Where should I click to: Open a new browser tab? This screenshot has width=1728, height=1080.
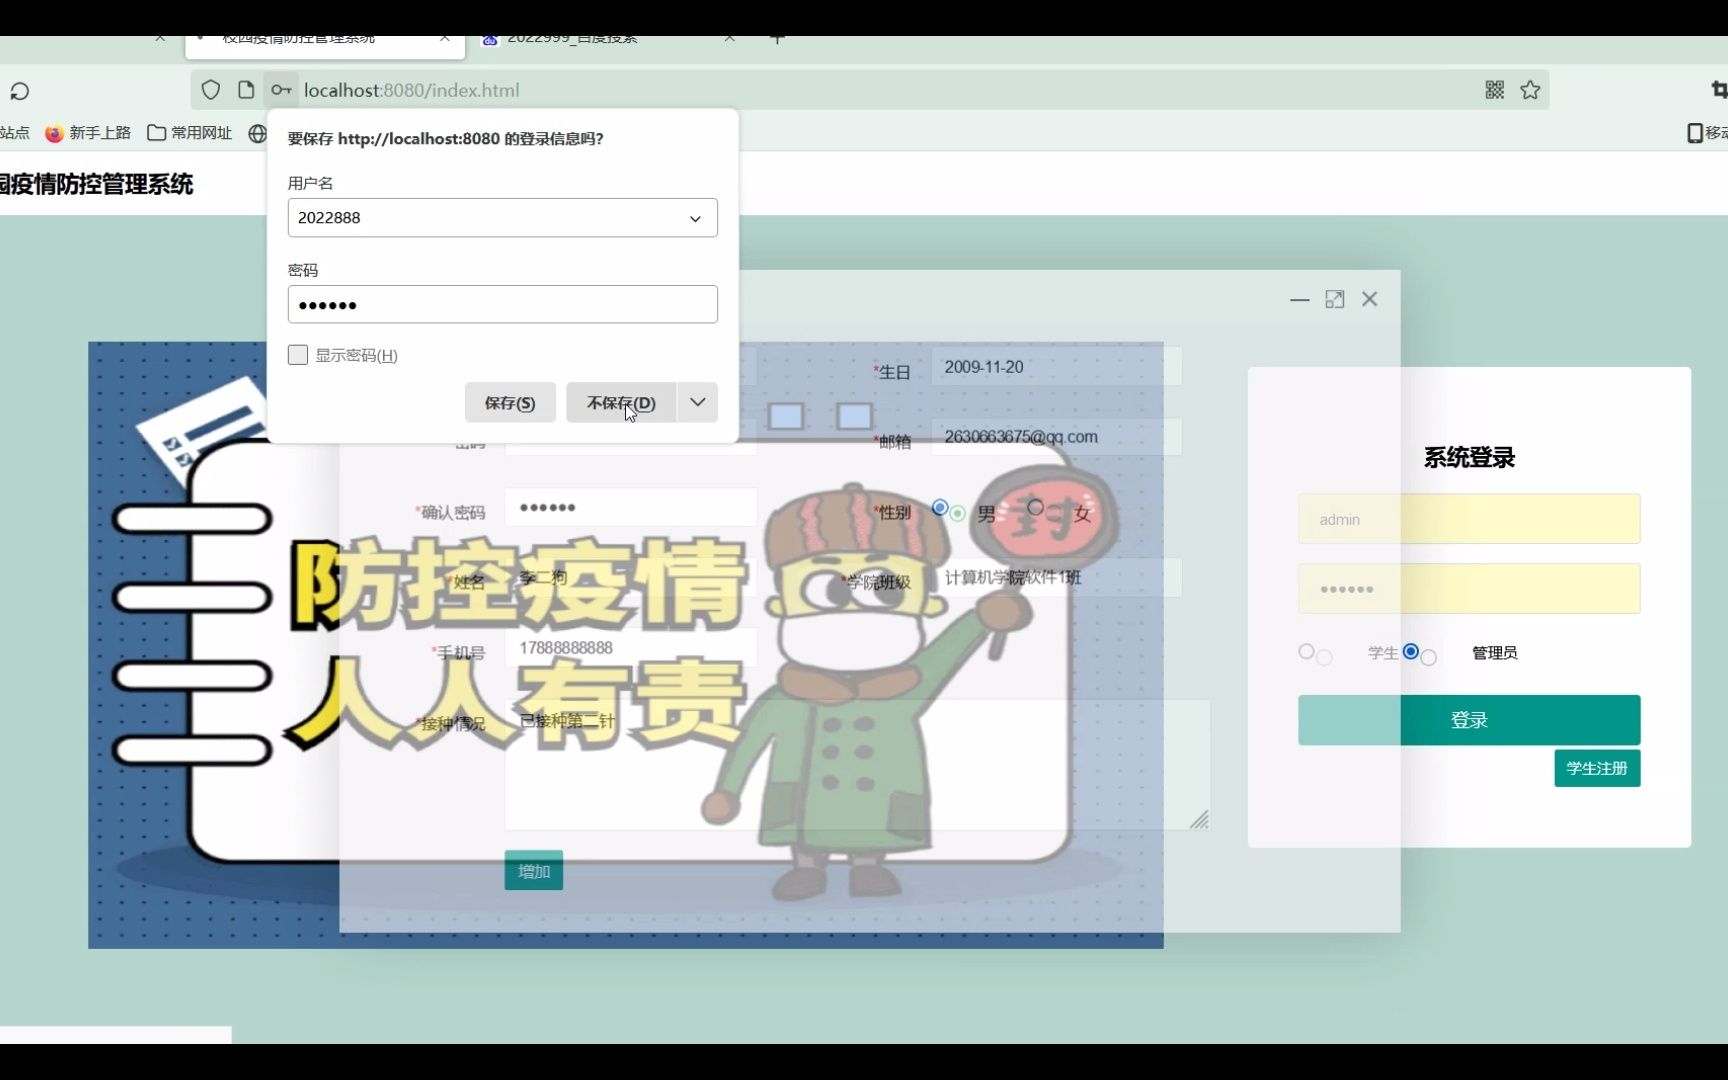pyautogui.click(x=777, y=39)
